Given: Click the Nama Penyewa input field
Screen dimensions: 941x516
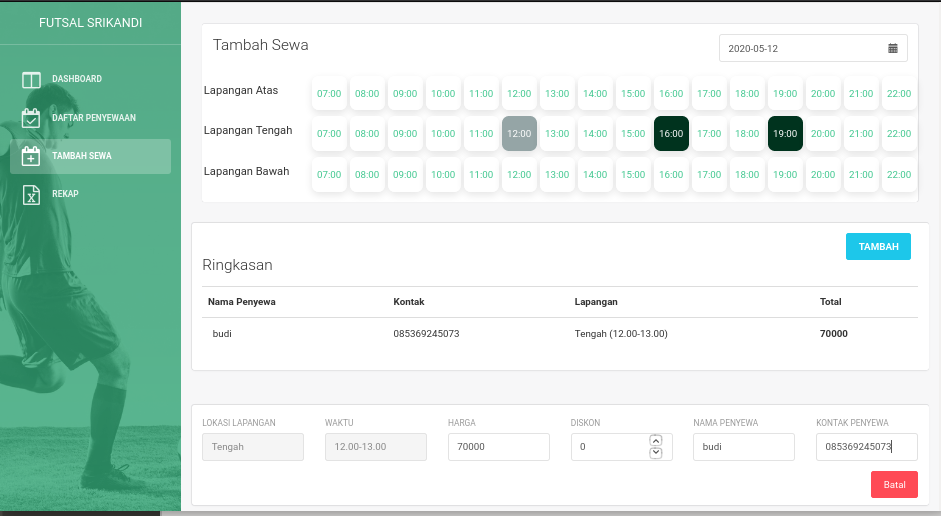Looking at the screenshot, I should (x=743, y=447).
